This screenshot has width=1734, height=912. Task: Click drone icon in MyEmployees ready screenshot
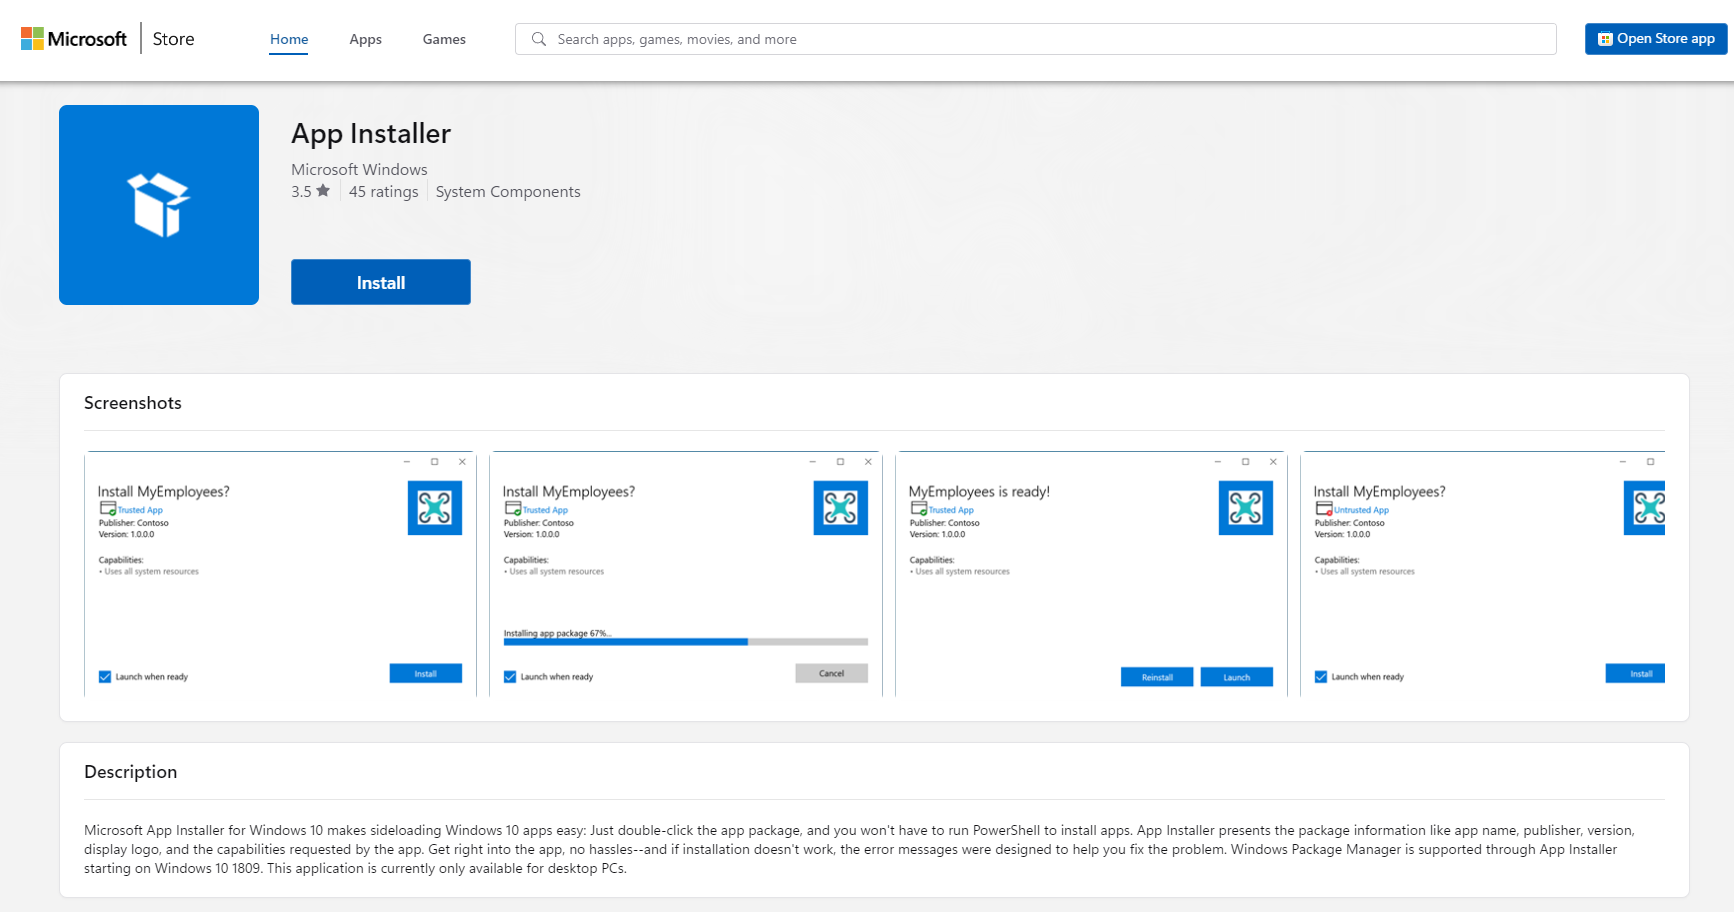coord(1246,508)
